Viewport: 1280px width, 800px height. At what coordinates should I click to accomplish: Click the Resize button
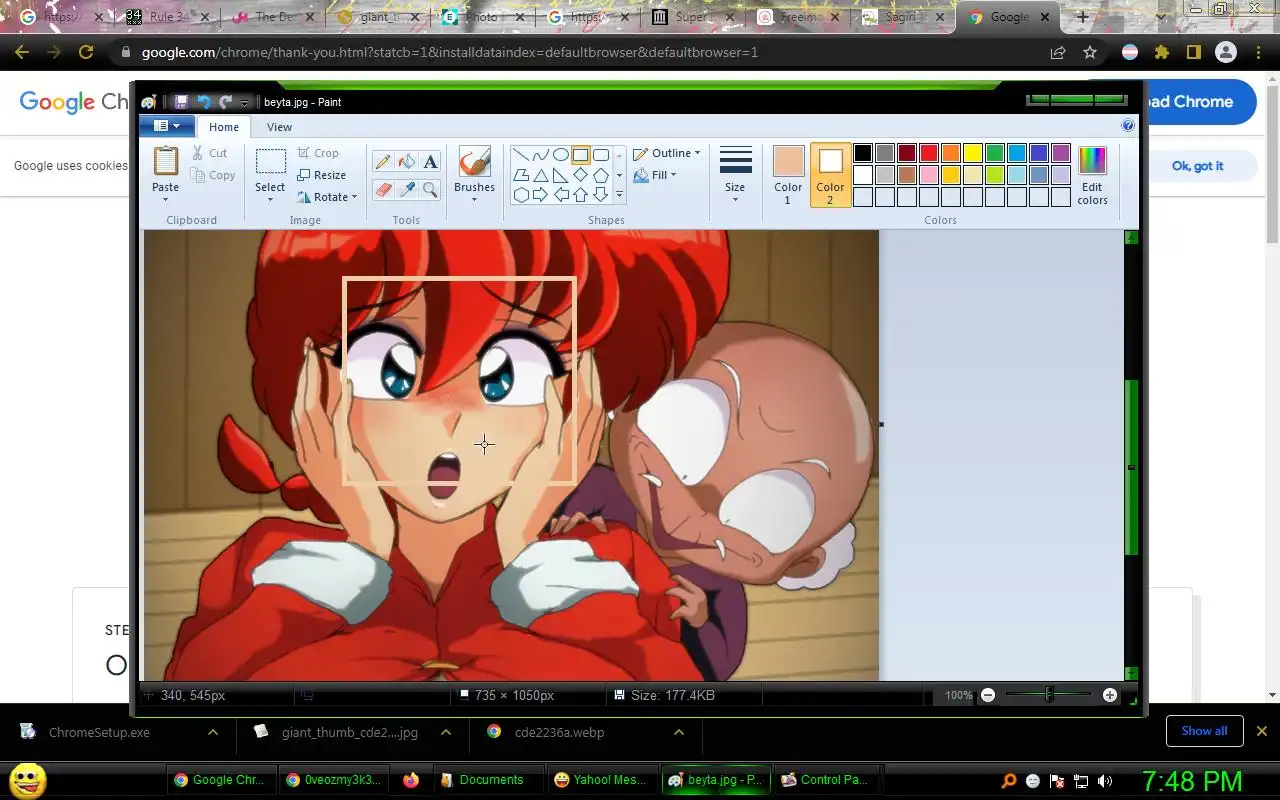click(322, 175)
